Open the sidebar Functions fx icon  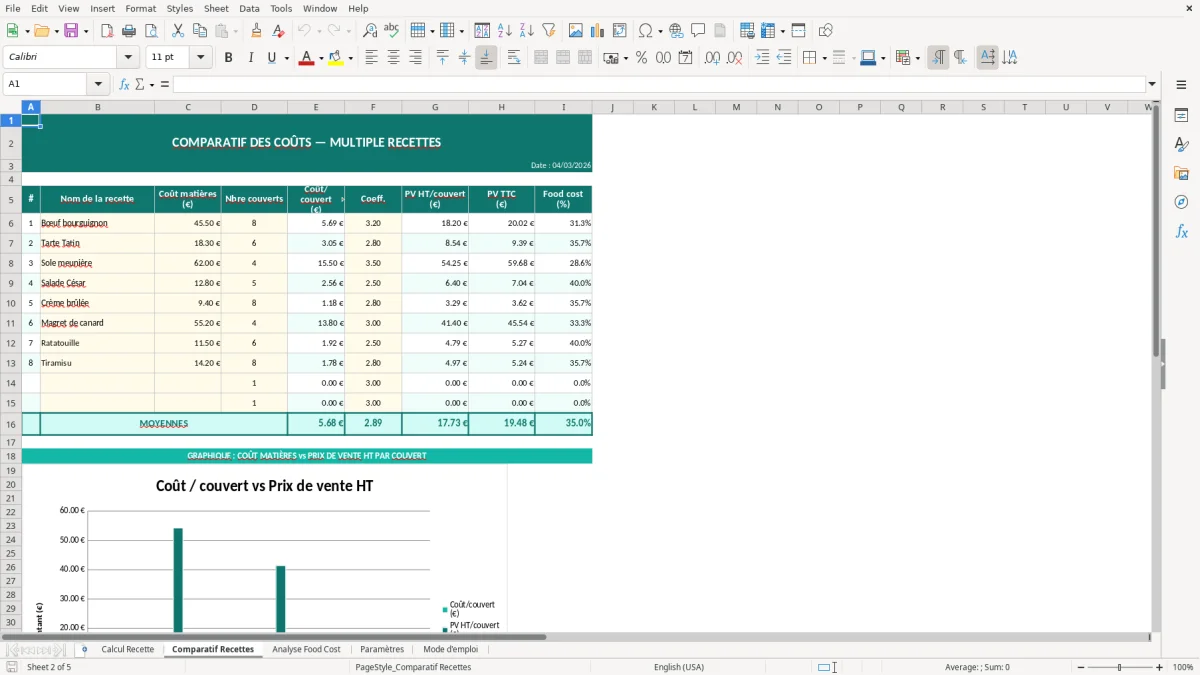pyautogui.click(x=1181, y=231)
